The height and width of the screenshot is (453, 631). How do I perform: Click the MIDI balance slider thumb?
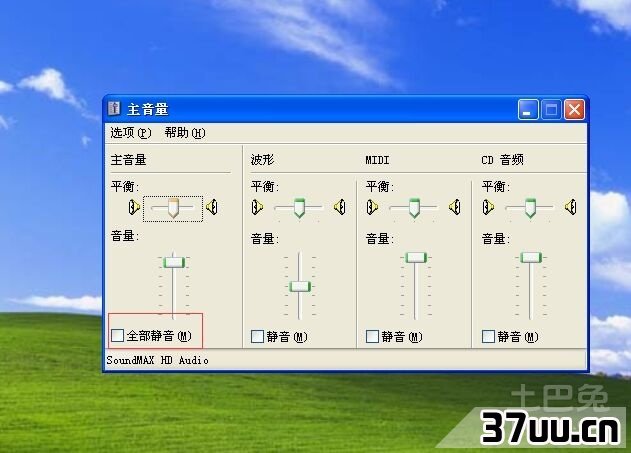pos(414,208)
